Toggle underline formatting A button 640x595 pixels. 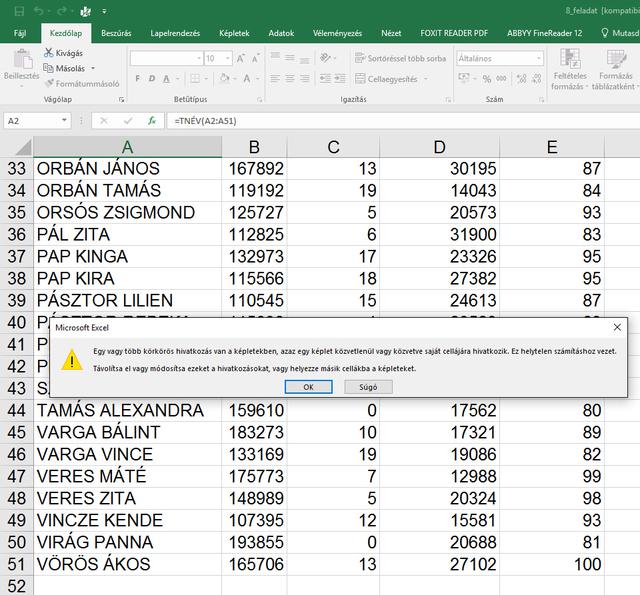166,78
